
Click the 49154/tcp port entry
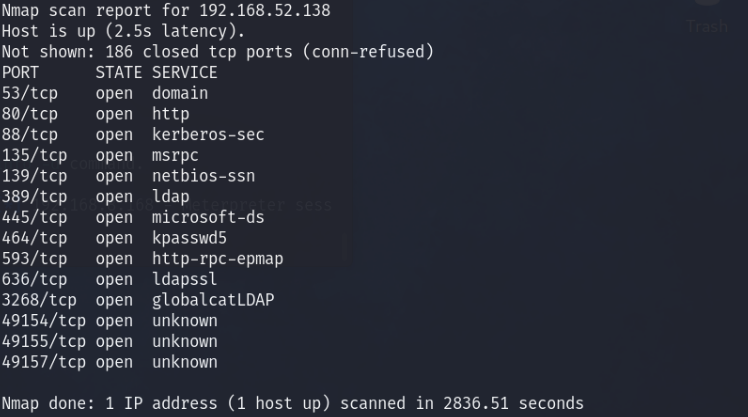point(43,321)
